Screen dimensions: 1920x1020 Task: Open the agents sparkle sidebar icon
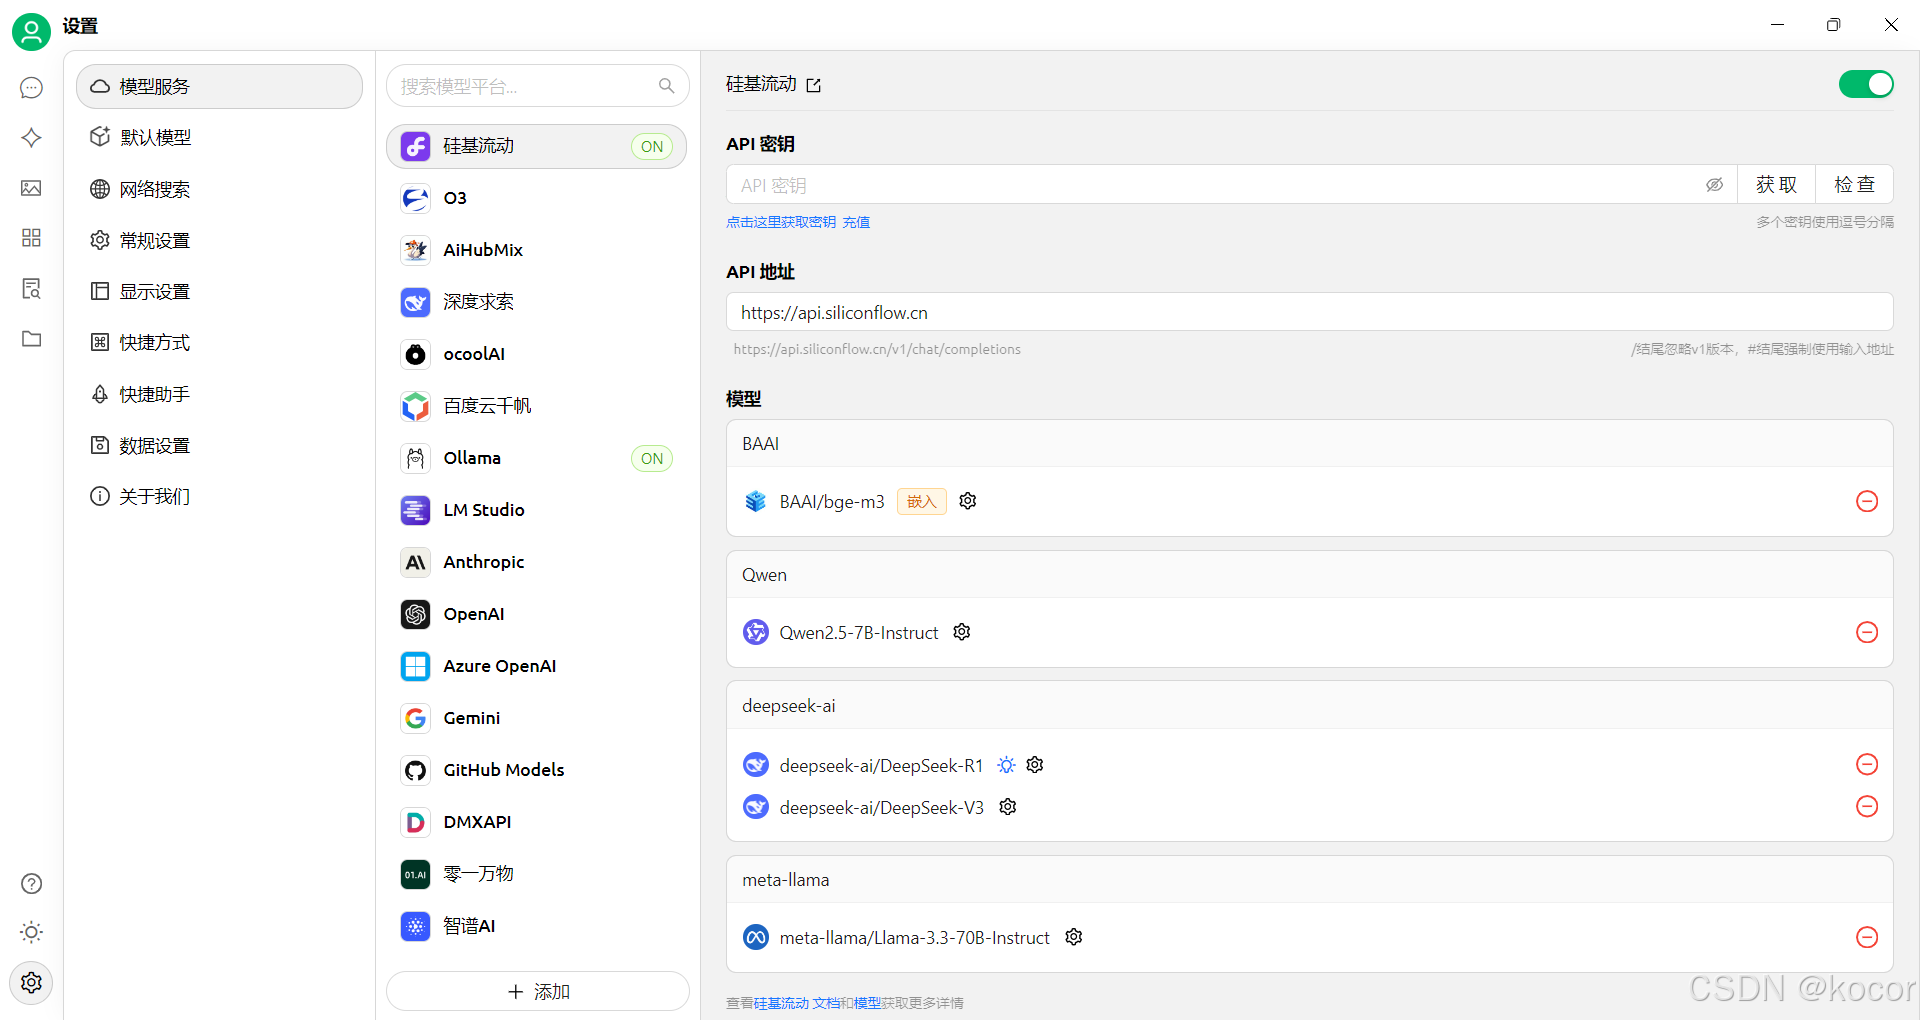click(31, 138)
